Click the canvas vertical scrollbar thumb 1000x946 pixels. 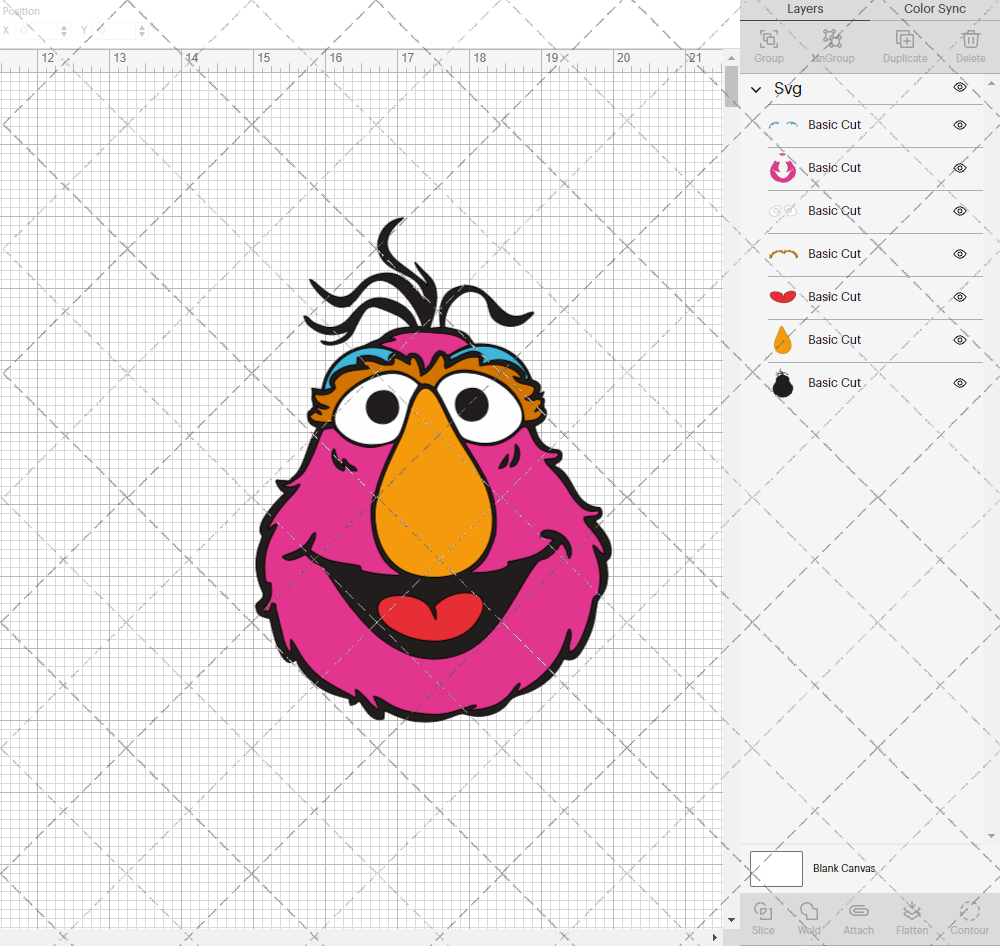[731, 86]
